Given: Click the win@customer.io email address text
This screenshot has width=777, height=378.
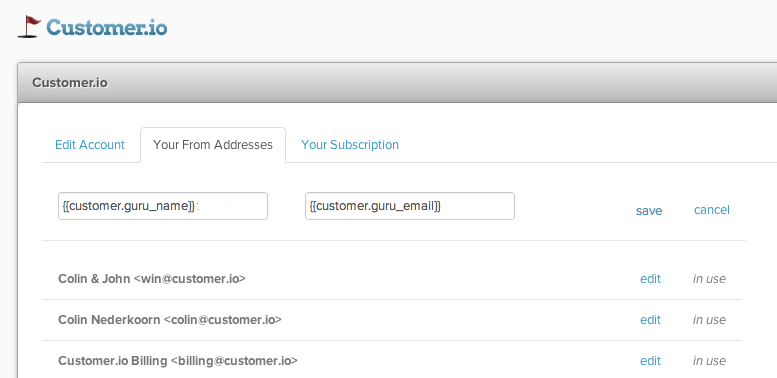Looking at the screenshot, I should click(190, 278).
